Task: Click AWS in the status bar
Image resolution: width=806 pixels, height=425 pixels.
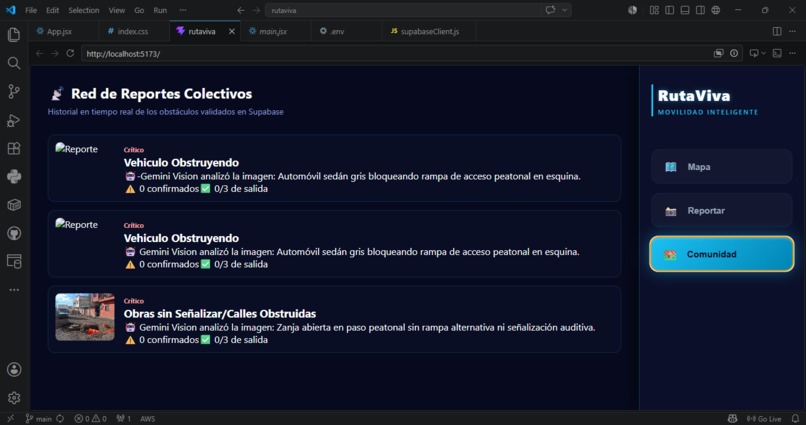Action: point(148,419)
